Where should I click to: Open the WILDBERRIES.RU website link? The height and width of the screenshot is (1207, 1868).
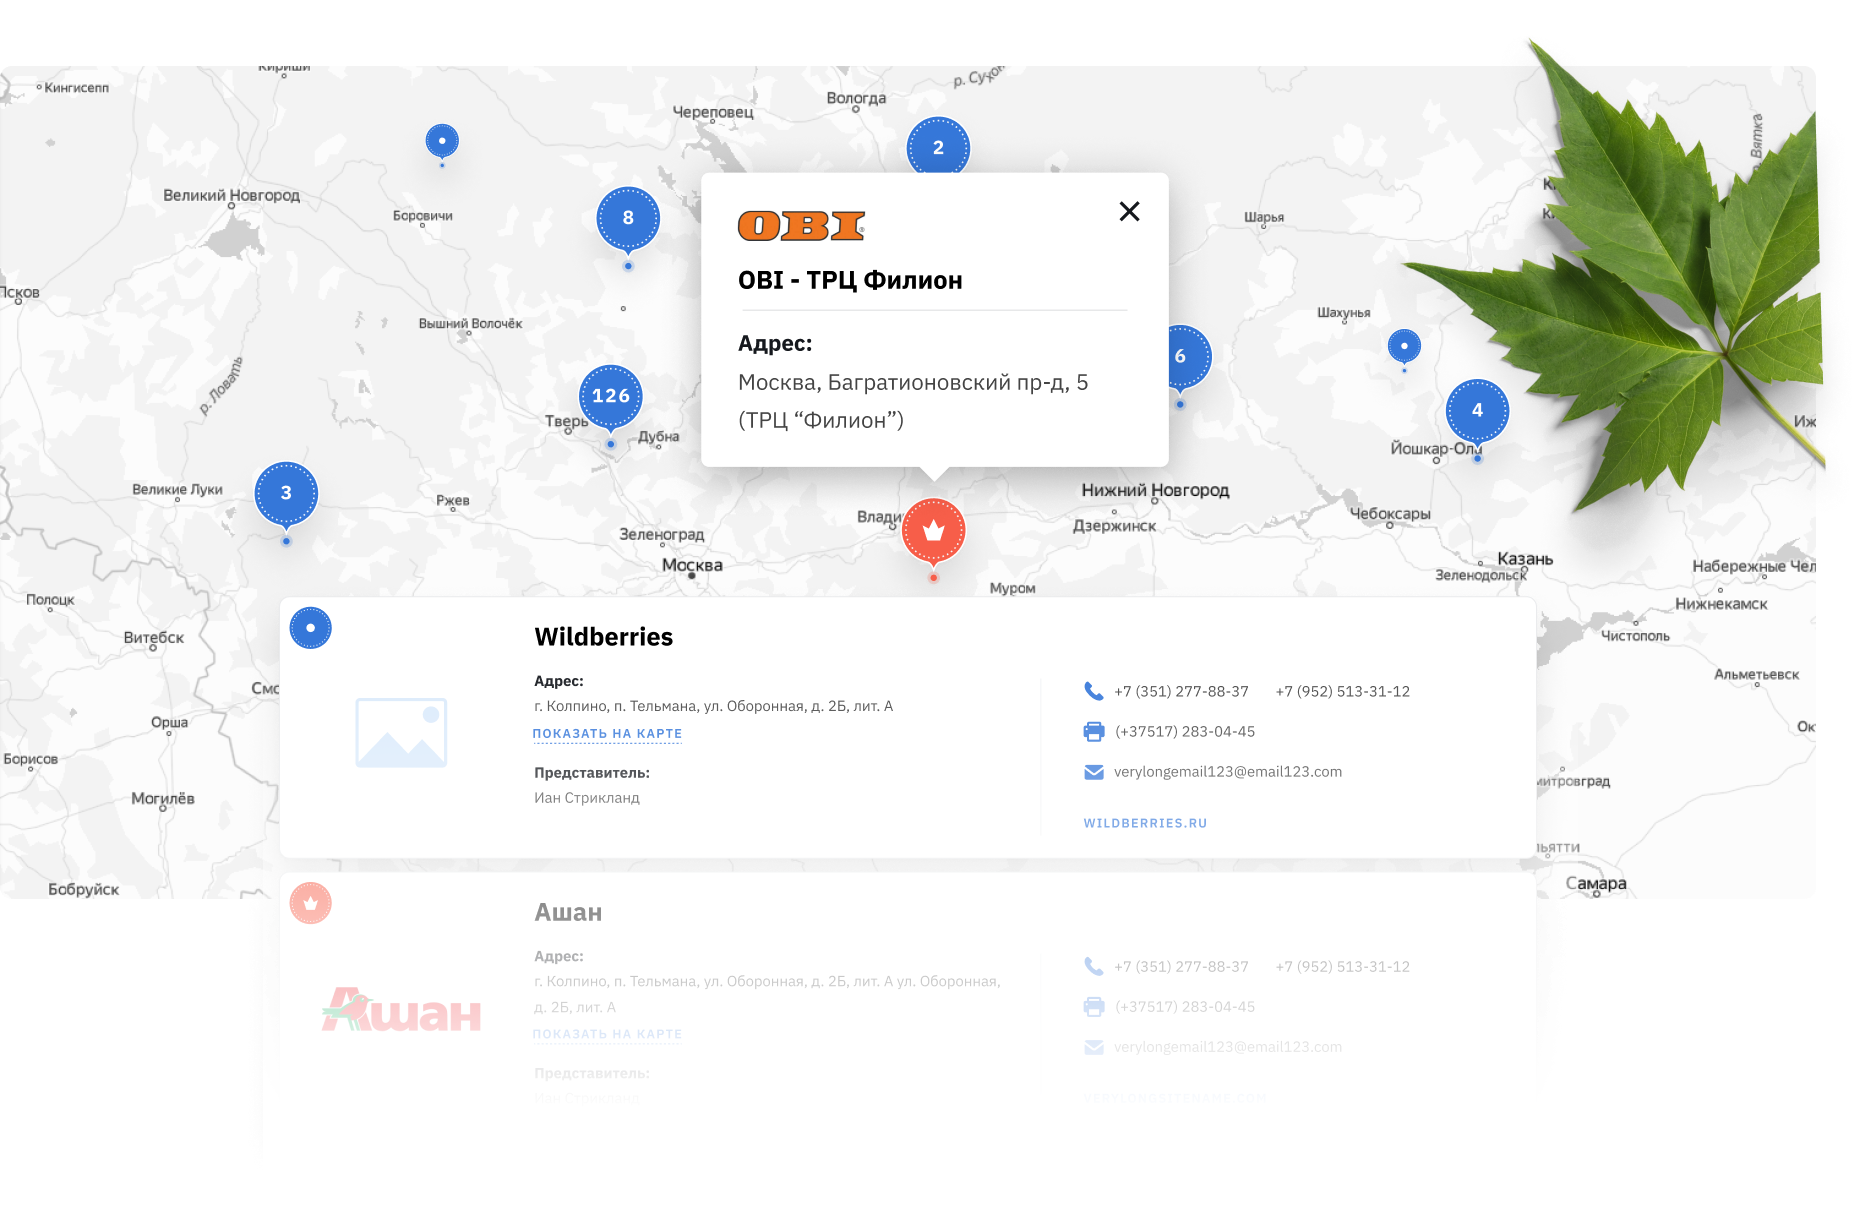point(1145,823)
